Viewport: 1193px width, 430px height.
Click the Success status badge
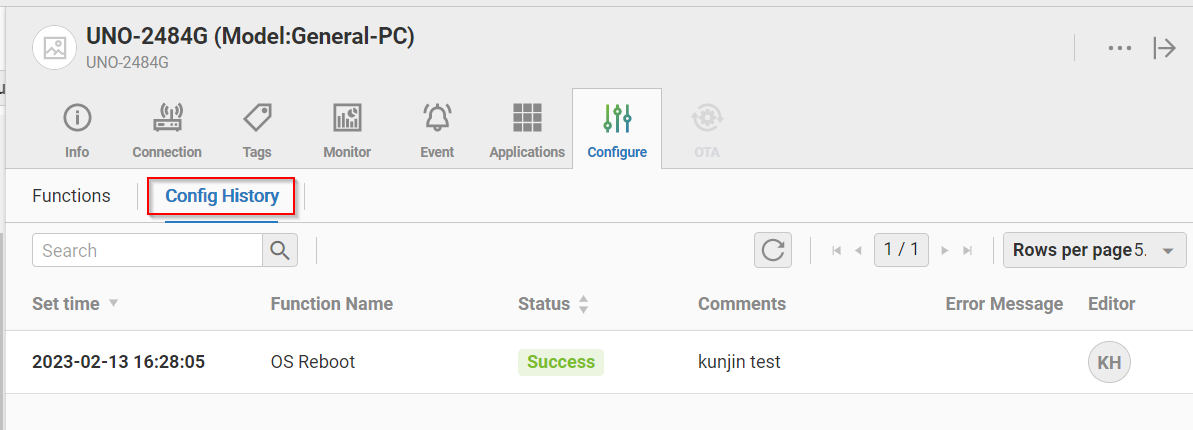click(561, 362)
